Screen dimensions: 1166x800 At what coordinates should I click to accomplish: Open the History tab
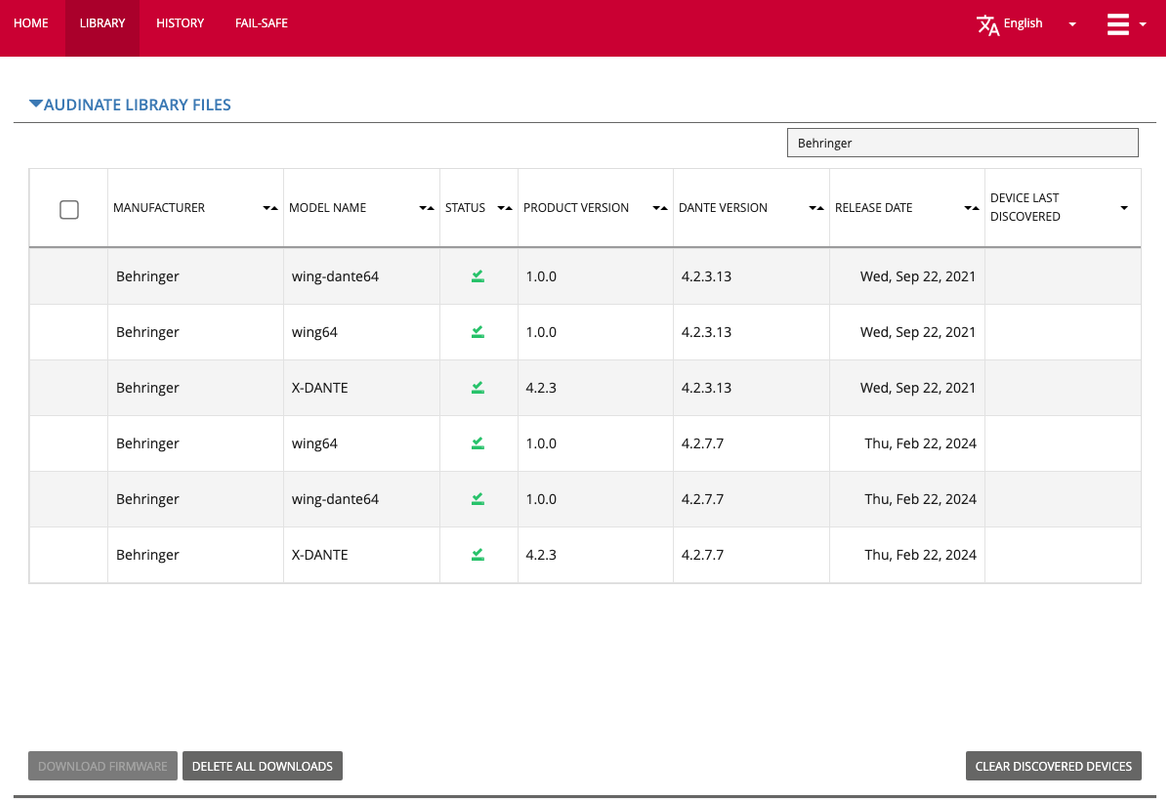click(180, 23)
